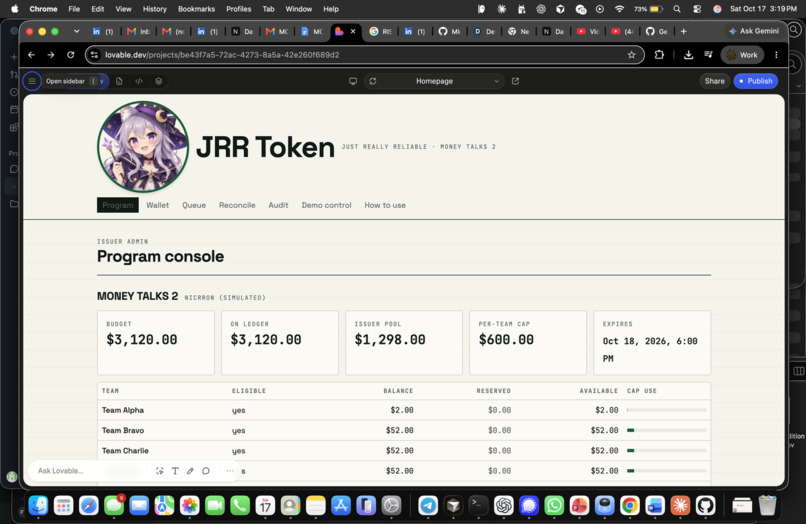Viewport: 806px width, 524px height.
Task: Open the file view icon in Lovable toolbar
Action: coord(119,81)
